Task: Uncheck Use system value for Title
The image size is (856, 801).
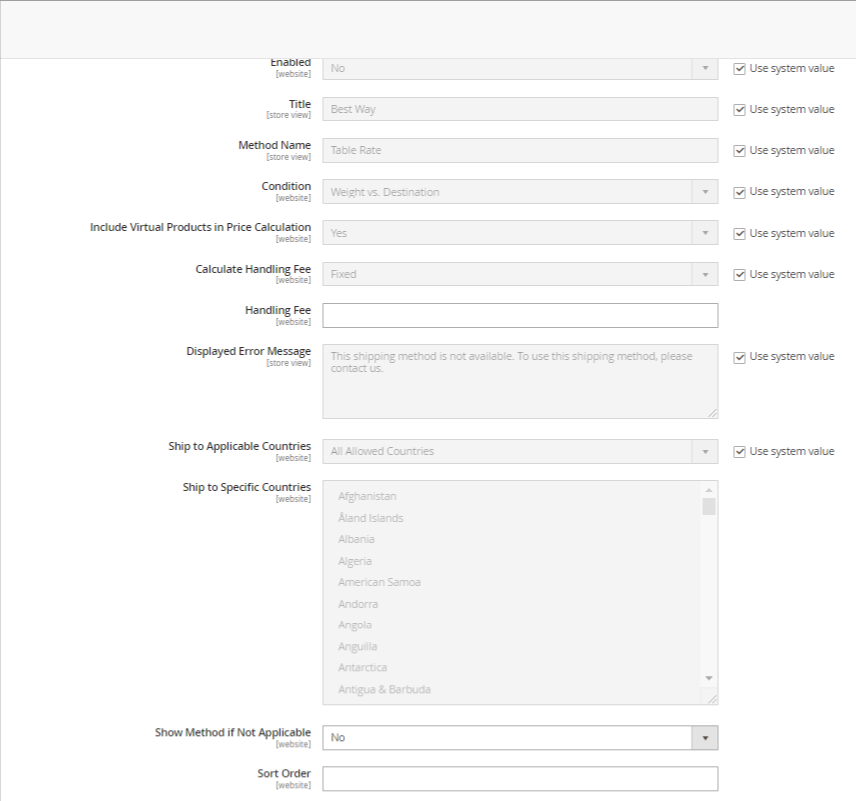Action: (x=740, y=110)
